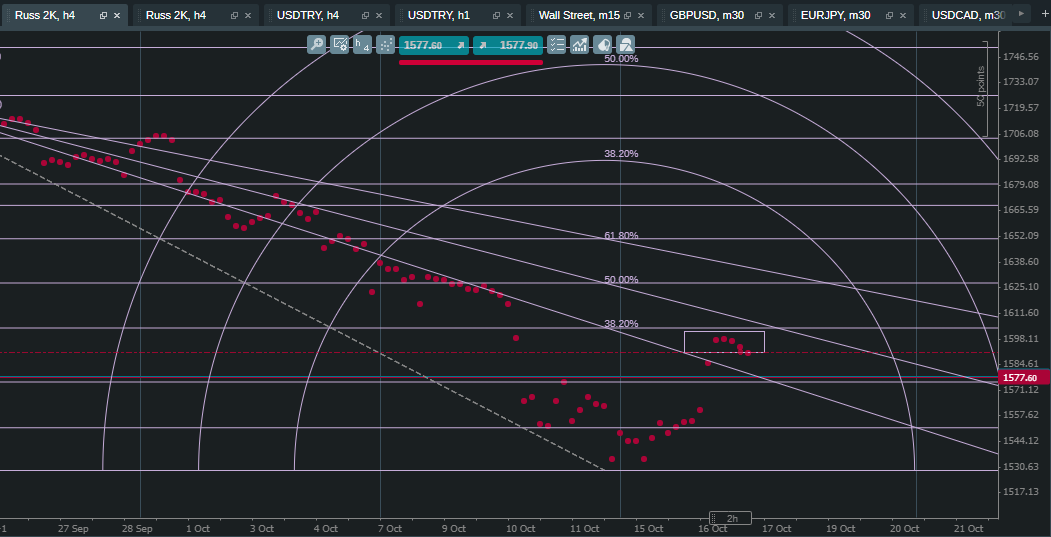Click the red 1577.60 current price marker
This screenshot has width=1051, height=537.
(1025, 378)
